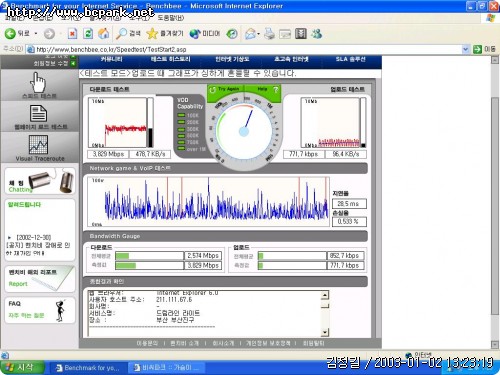Click the Windows 시작 Start button
The image size is (500, 375).
(23, 367)
